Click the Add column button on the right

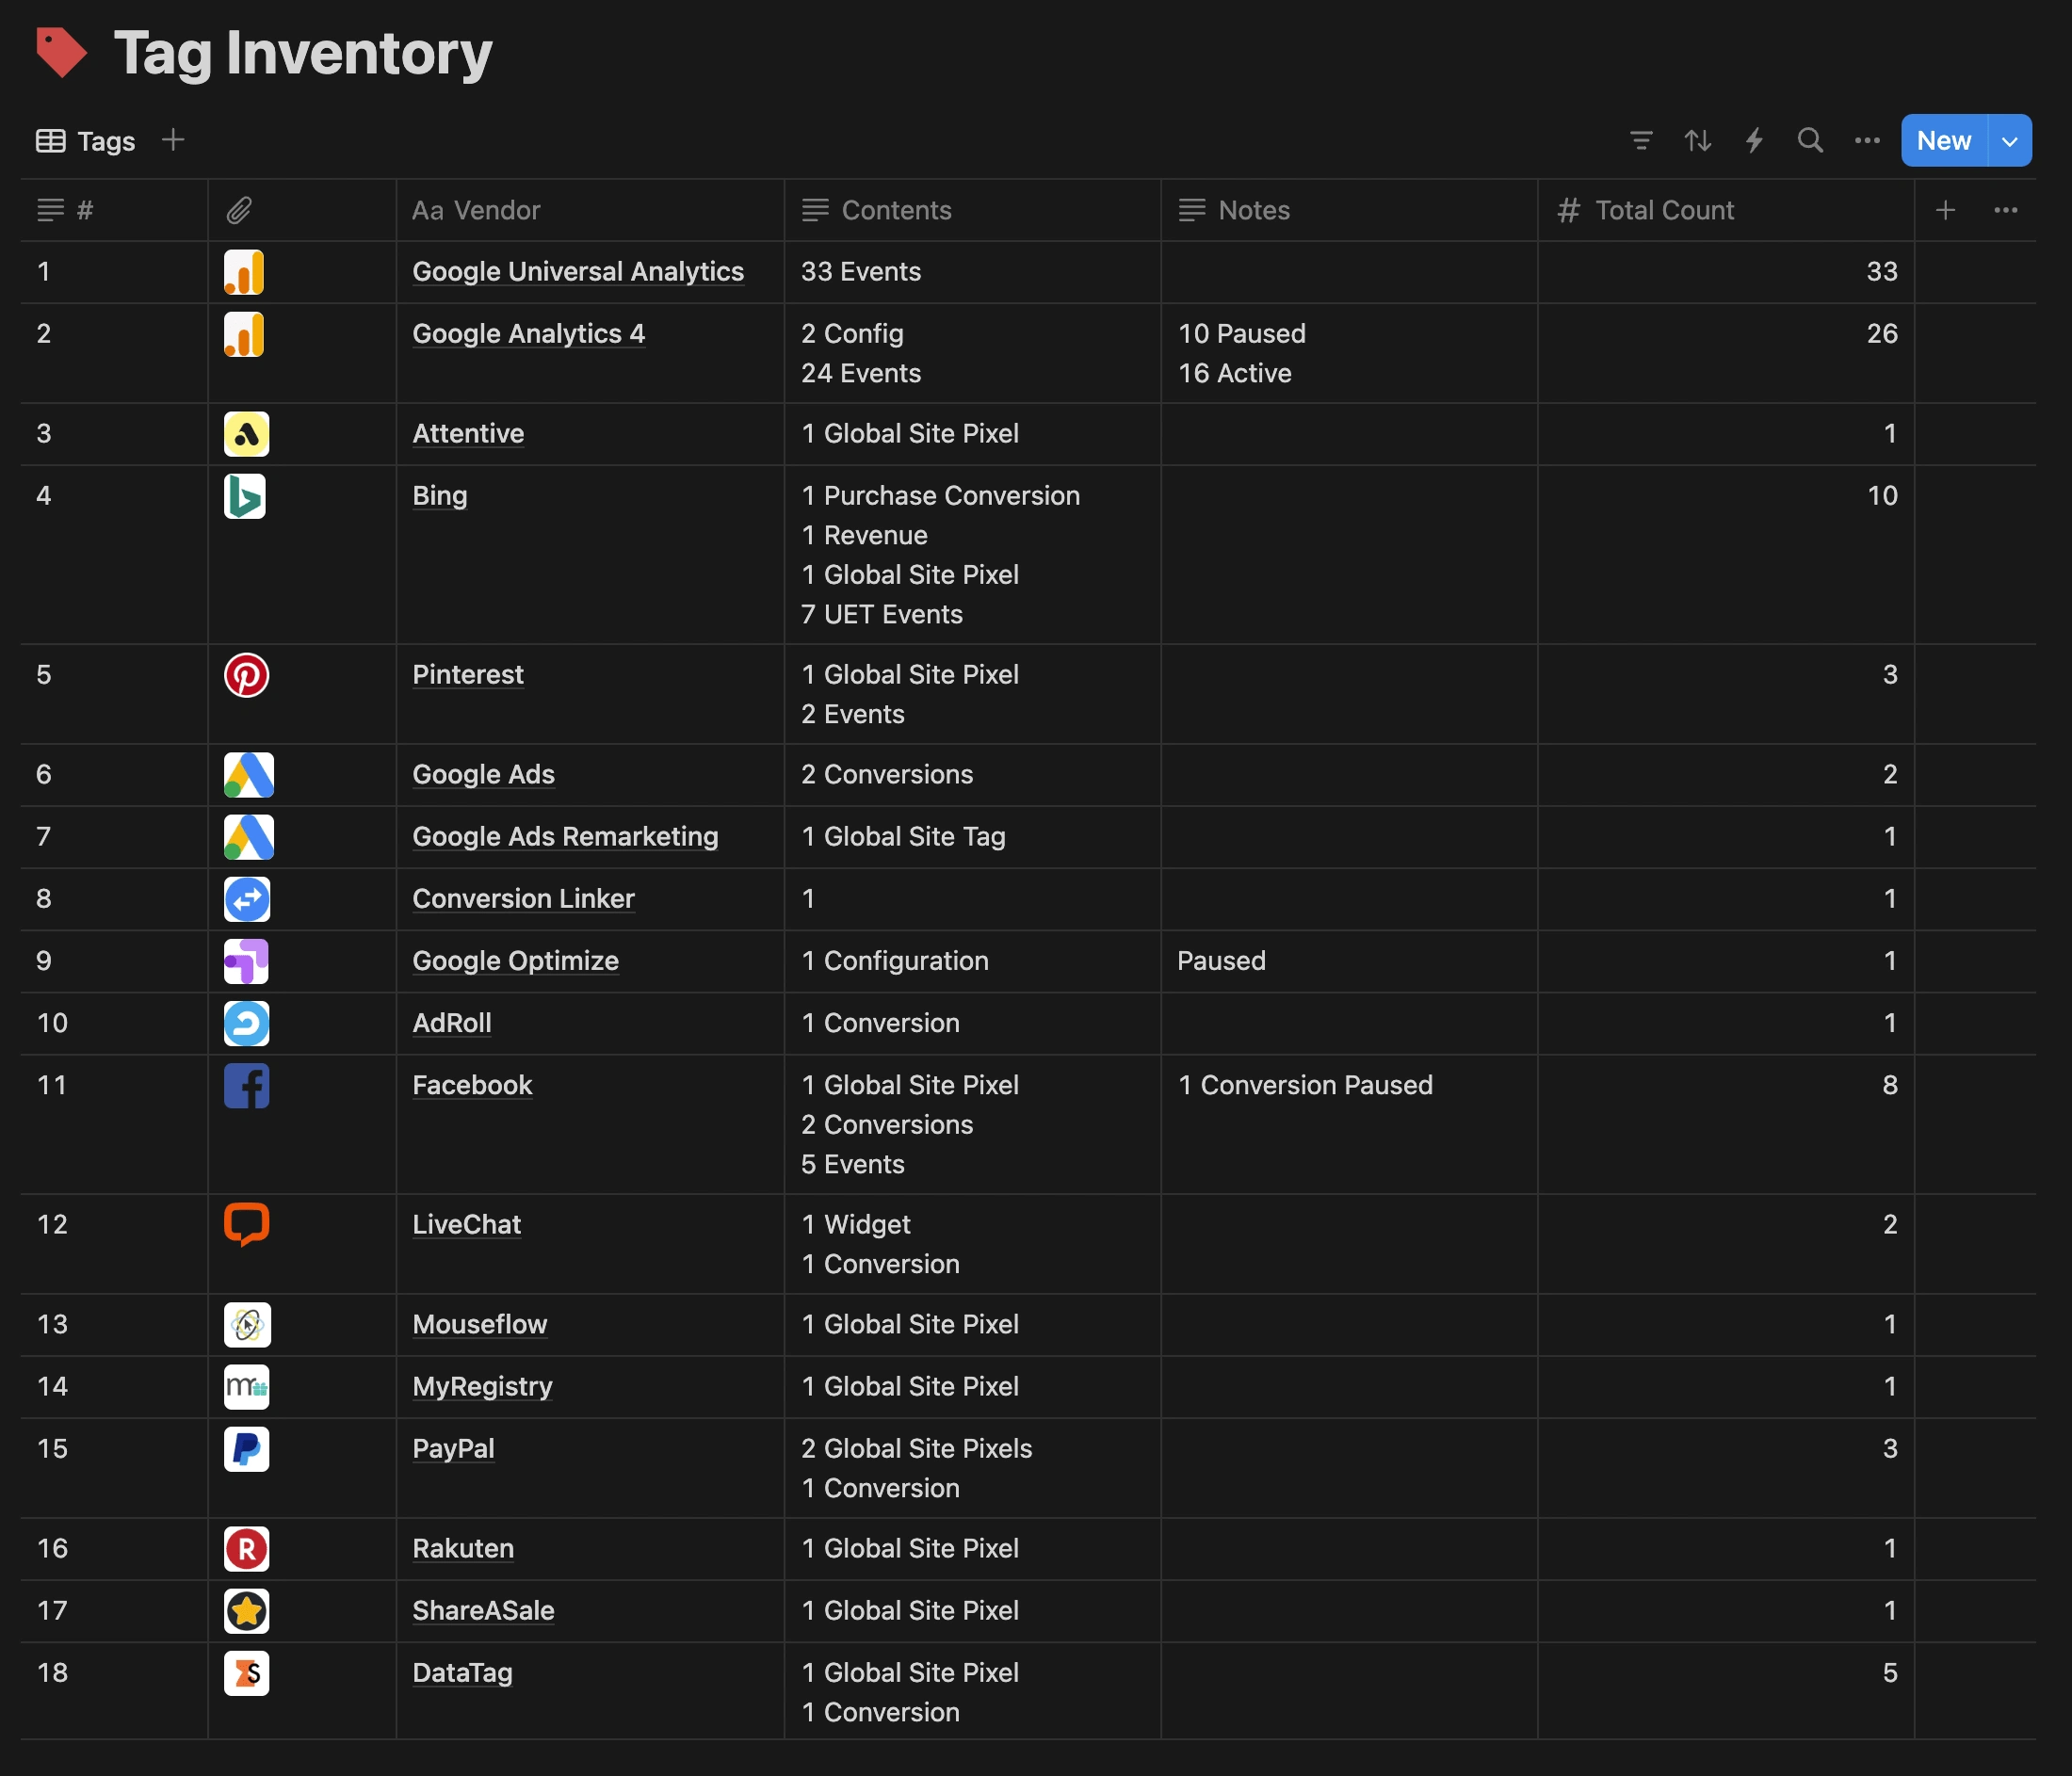click(1945, 208)
